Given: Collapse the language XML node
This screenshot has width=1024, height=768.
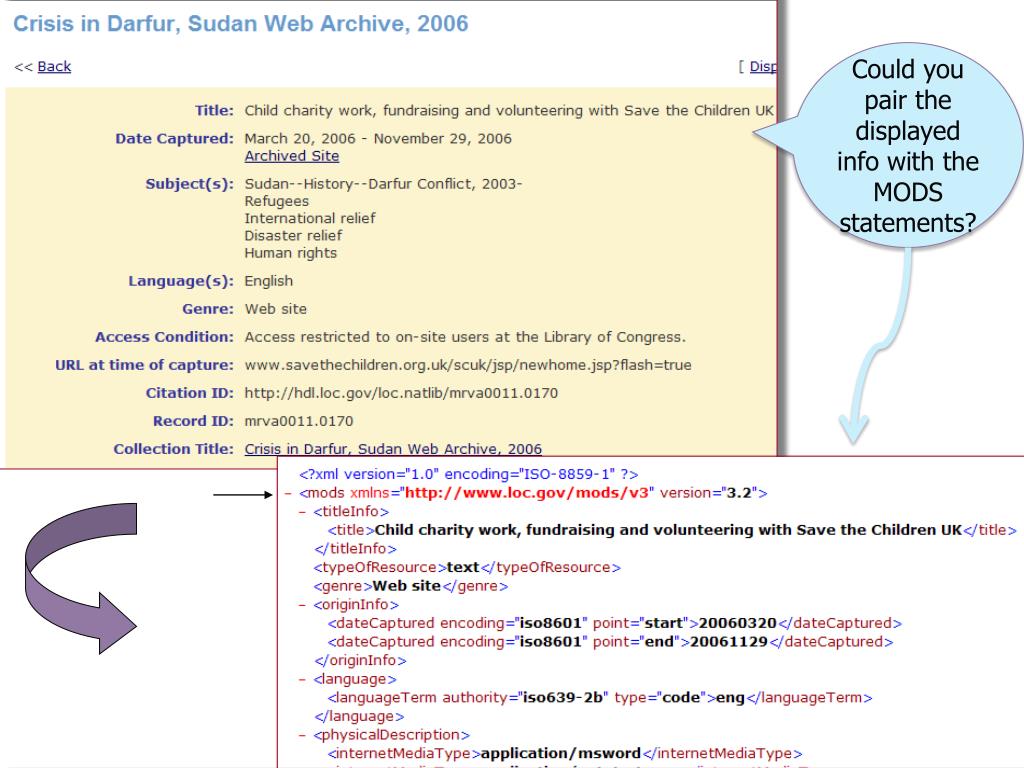Looking at the screenshot, I should [x=302, y=680].
